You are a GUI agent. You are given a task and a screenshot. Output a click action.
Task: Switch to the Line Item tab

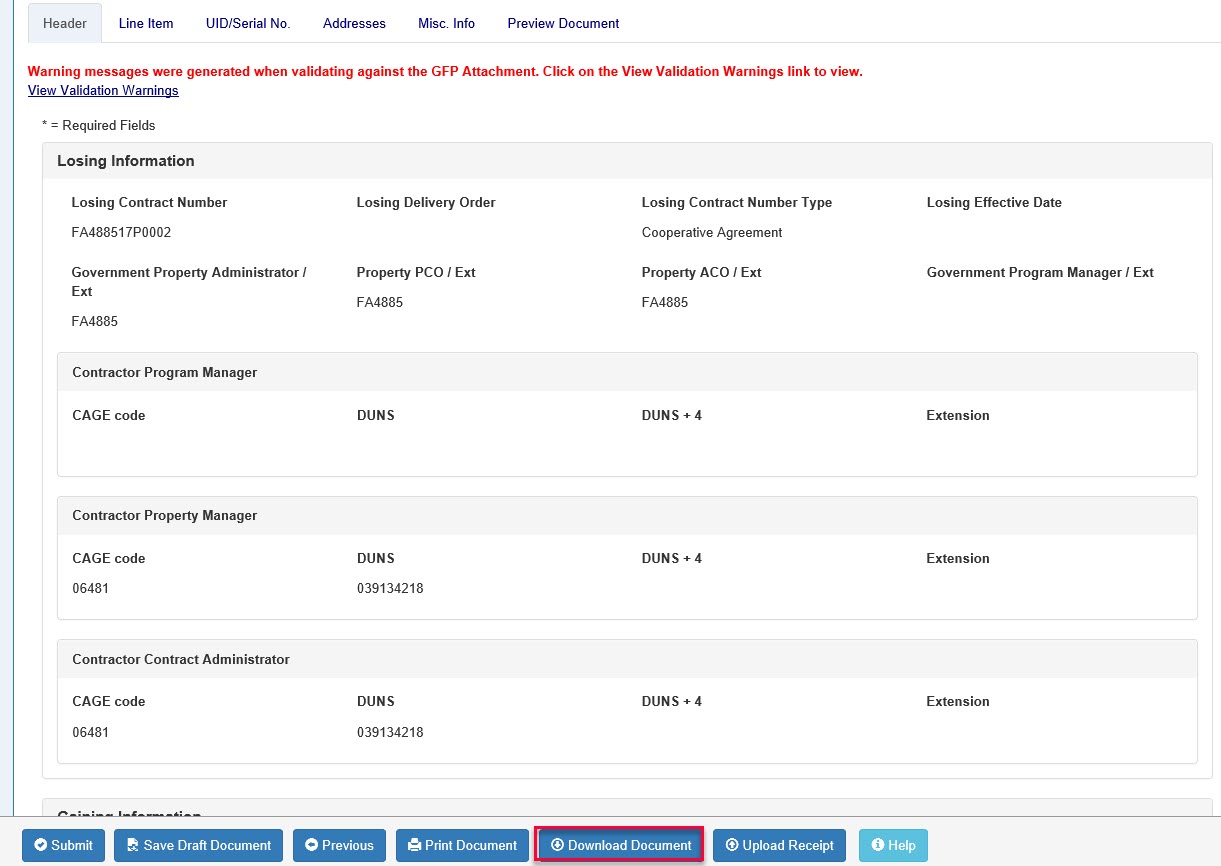click(x=146, y=23)
